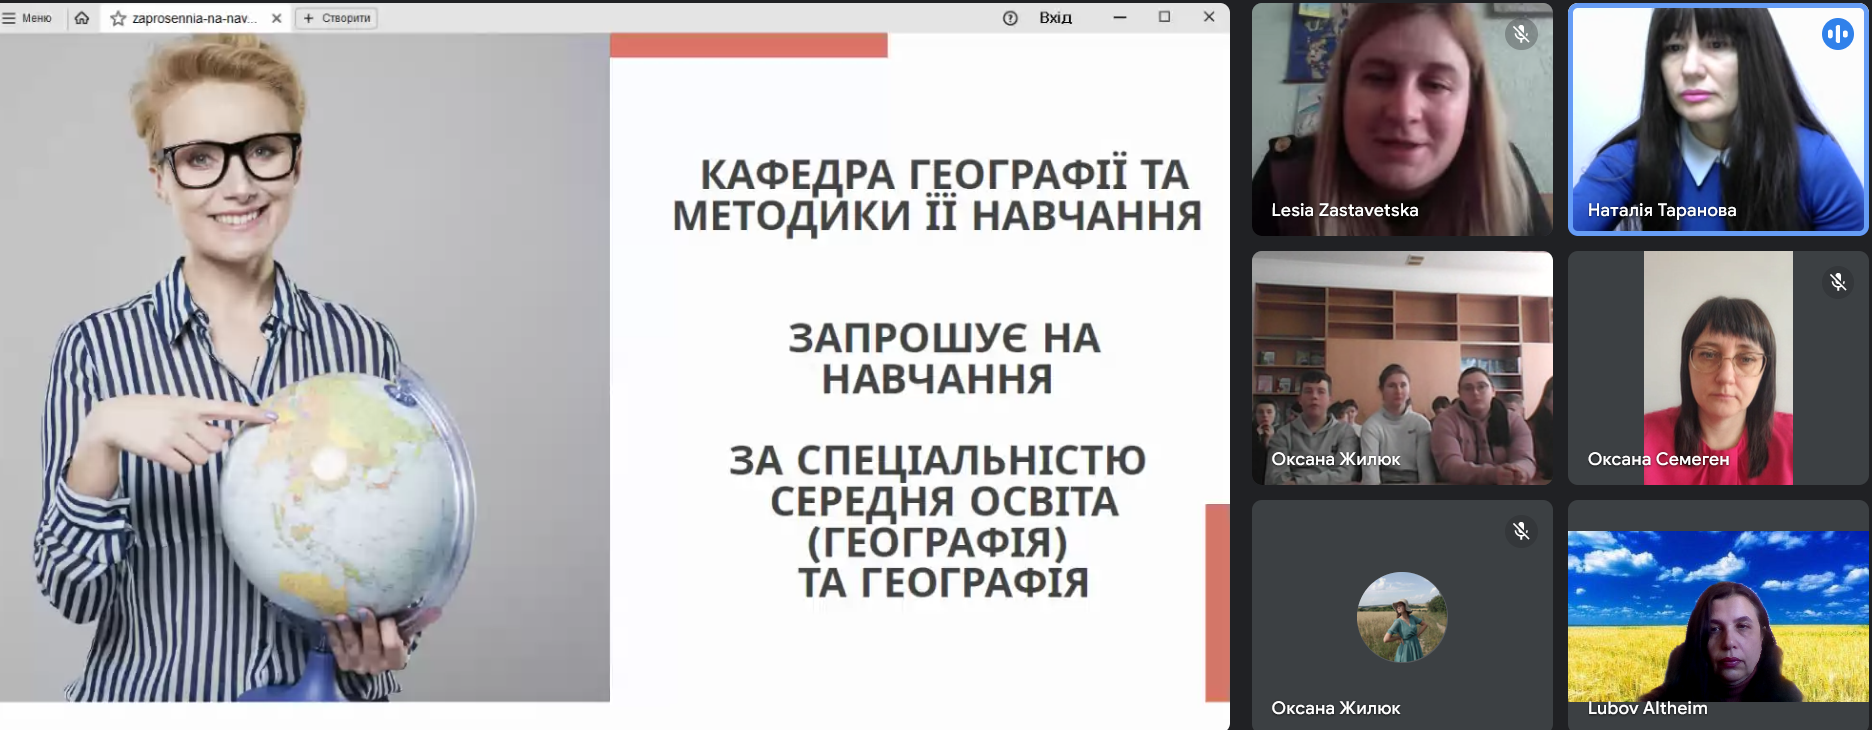Select Lubov Altheim video tile
The image size is (1872, 730).
(1718, 615)
